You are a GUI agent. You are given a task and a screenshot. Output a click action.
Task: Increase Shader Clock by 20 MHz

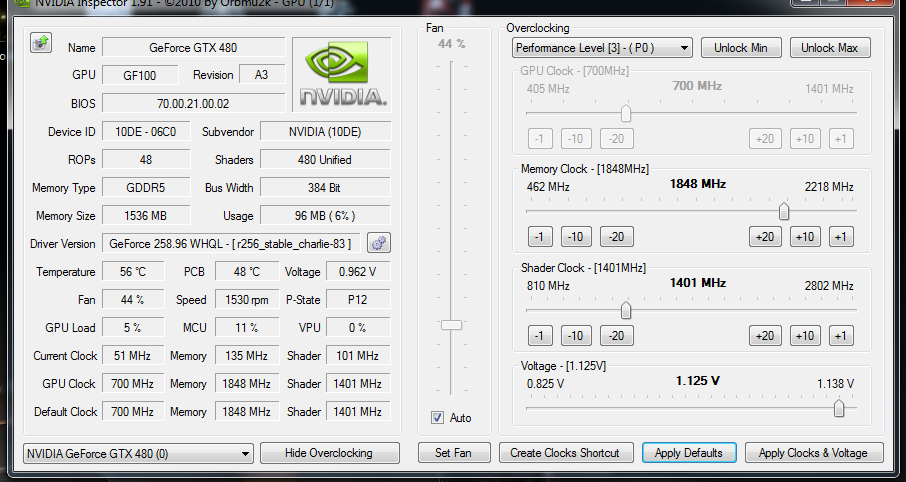pos(765,335)
